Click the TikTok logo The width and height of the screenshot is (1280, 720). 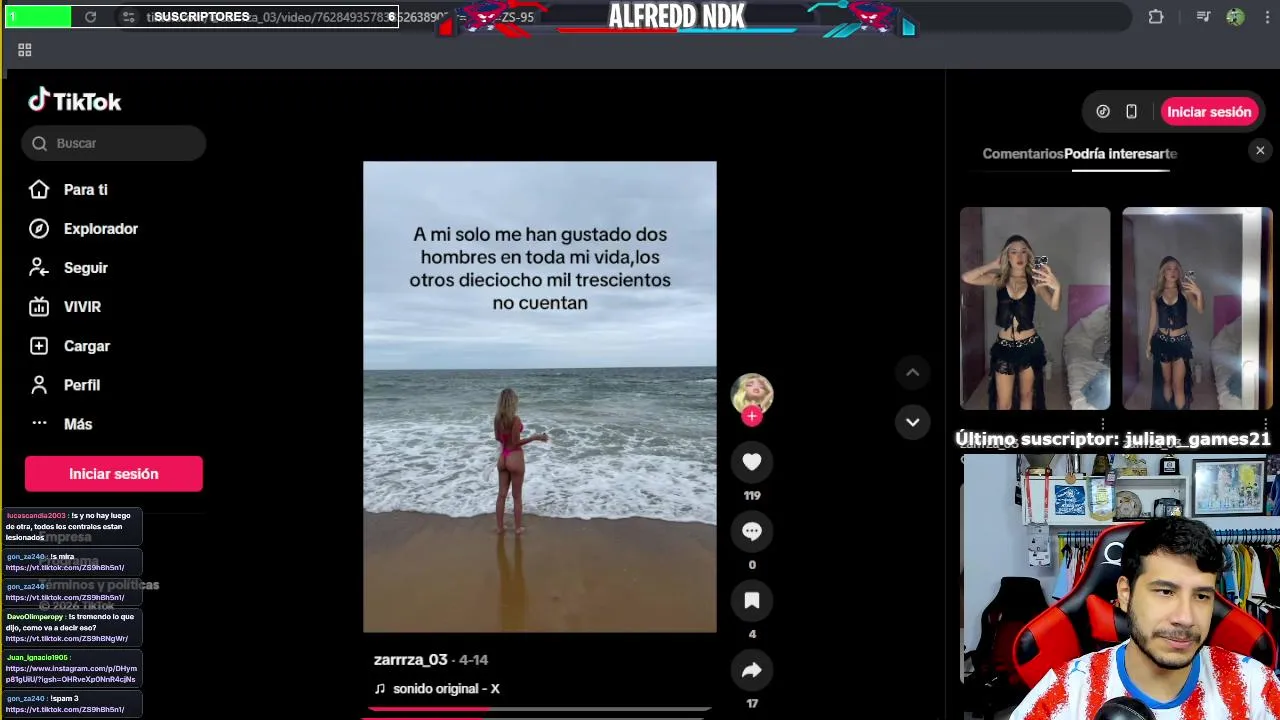click(x=75, y=100)
